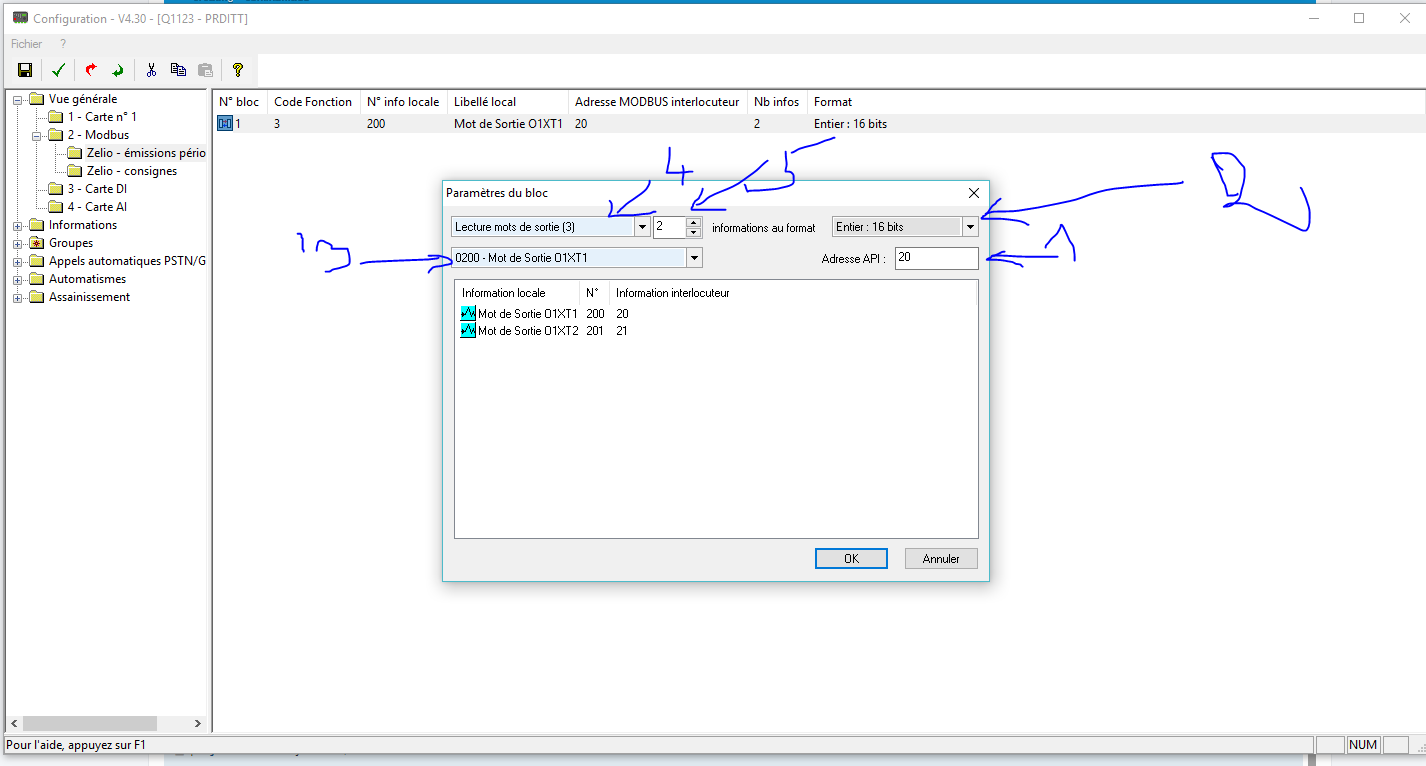
Task: Click the copy icon in toolbar
Action: [178, 70]
